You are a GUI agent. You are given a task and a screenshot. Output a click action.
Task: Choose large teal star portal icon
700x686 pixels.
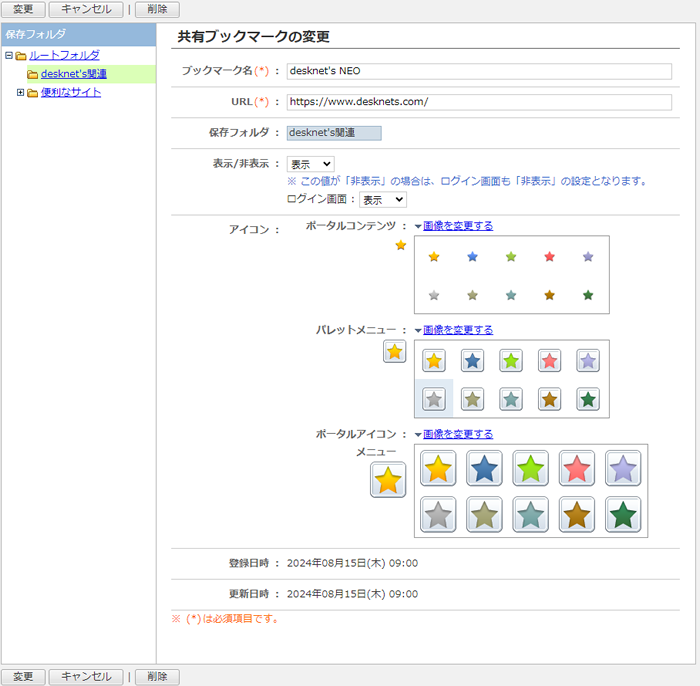click(530, 515)
